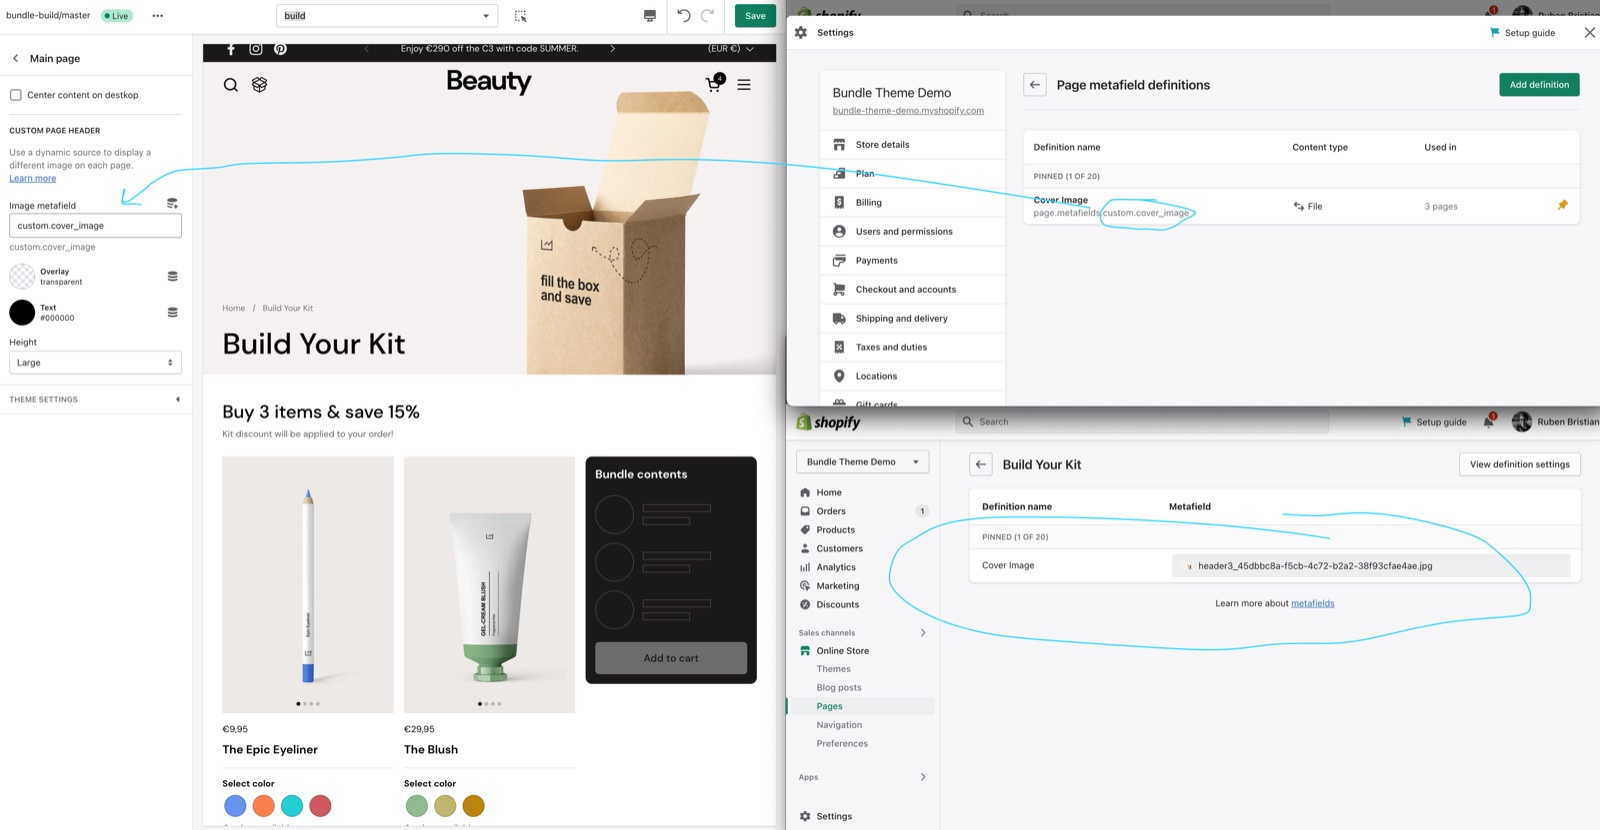Expand the Theme Settings section
This screenshot has width=1600, height=830.
point(95,399)
